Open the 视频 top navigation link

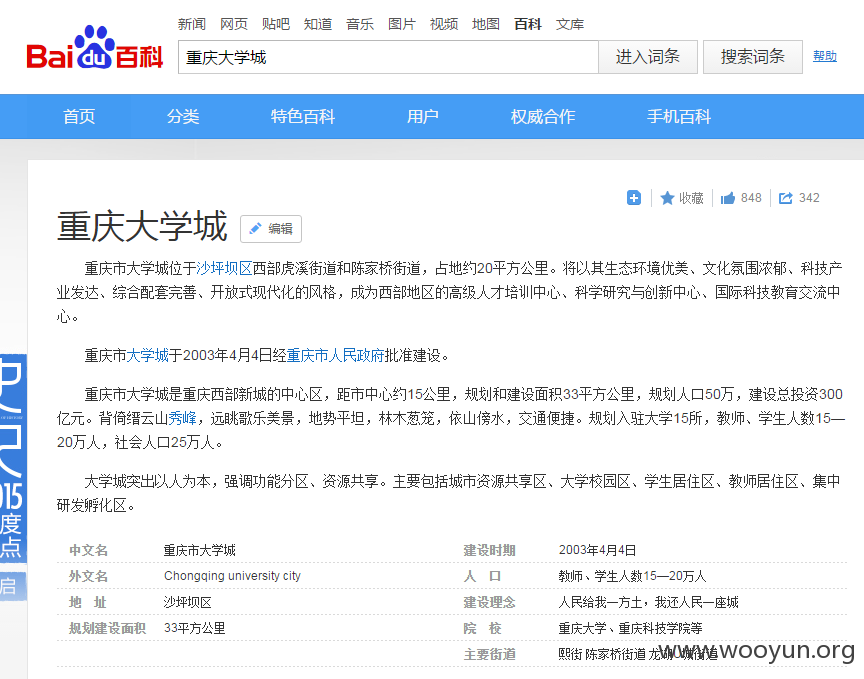[444, 24]
